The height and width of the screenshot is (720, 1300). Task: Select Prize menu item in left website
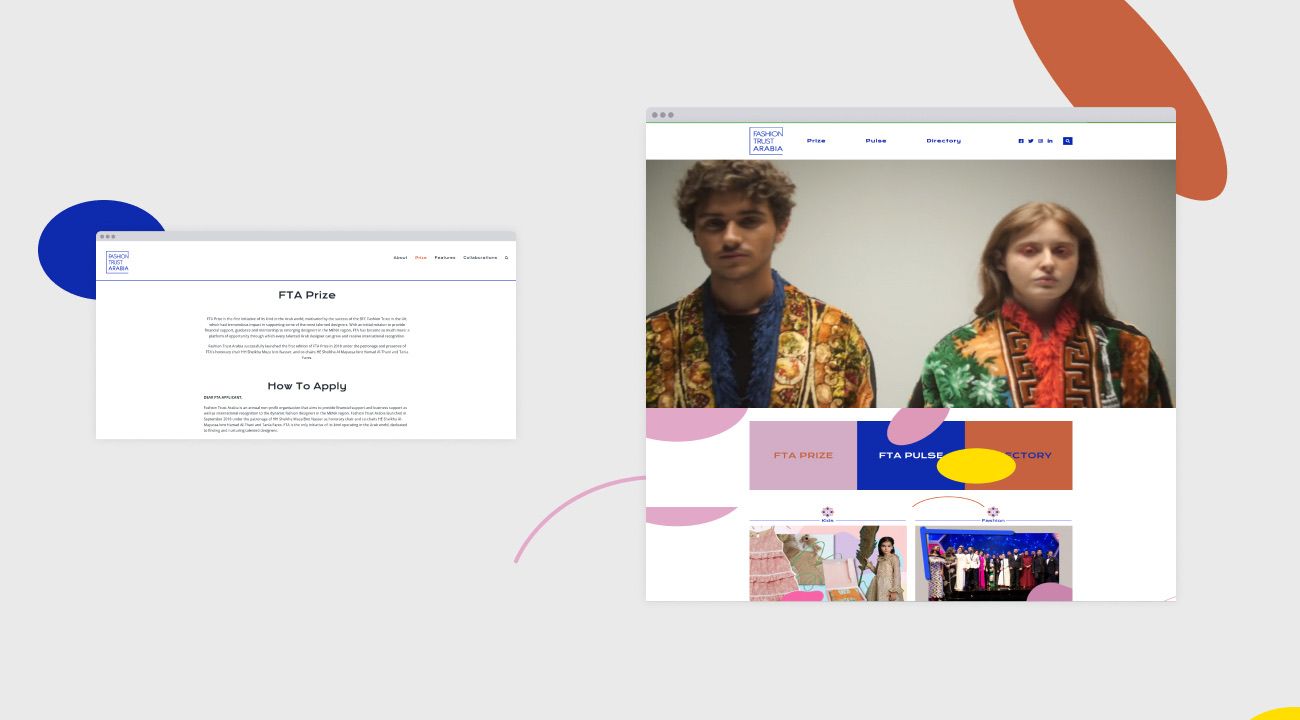[421, 258]
